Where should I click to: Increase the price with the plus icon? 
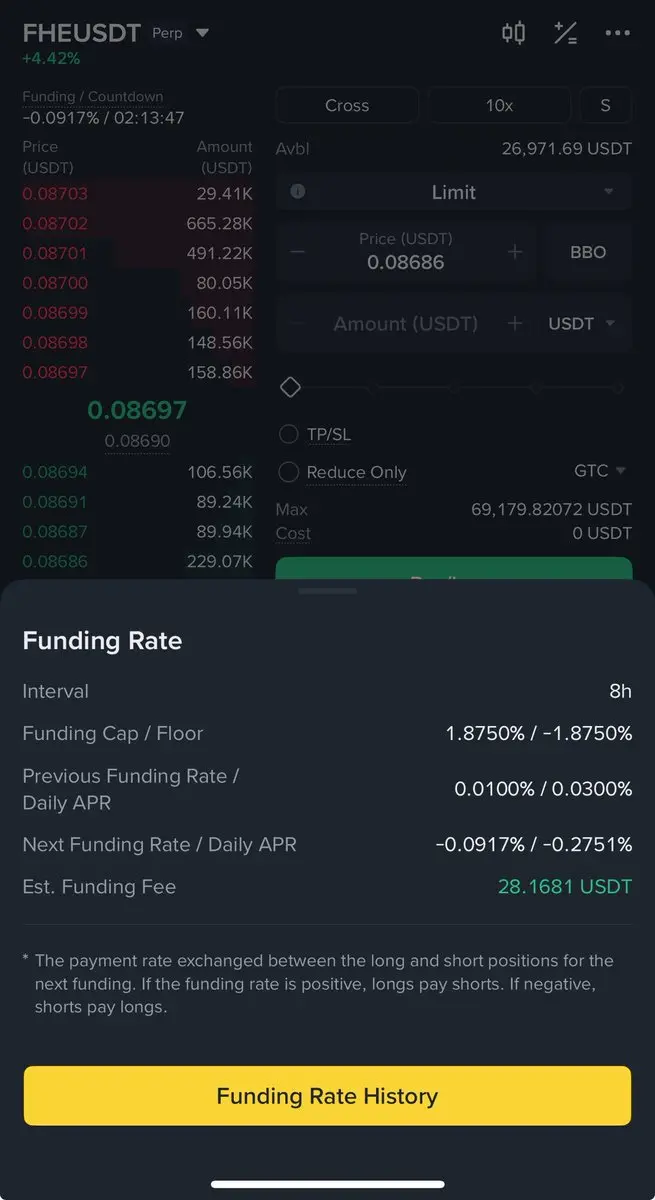515,252
